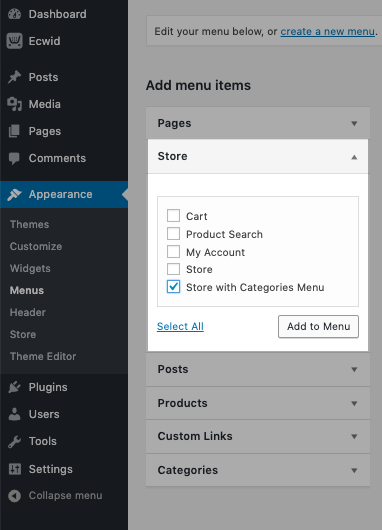Click the Tools wrench icon
The image size is (382, 530).
[x=15, y=441]
